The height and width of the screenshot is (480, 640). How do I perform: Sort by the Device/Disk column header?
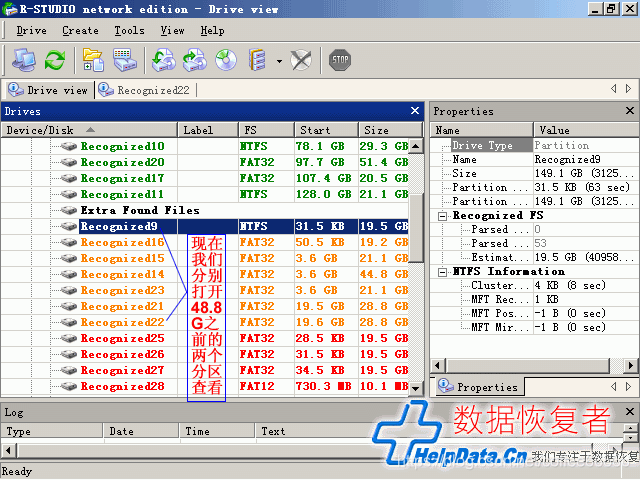coord(89,130)
